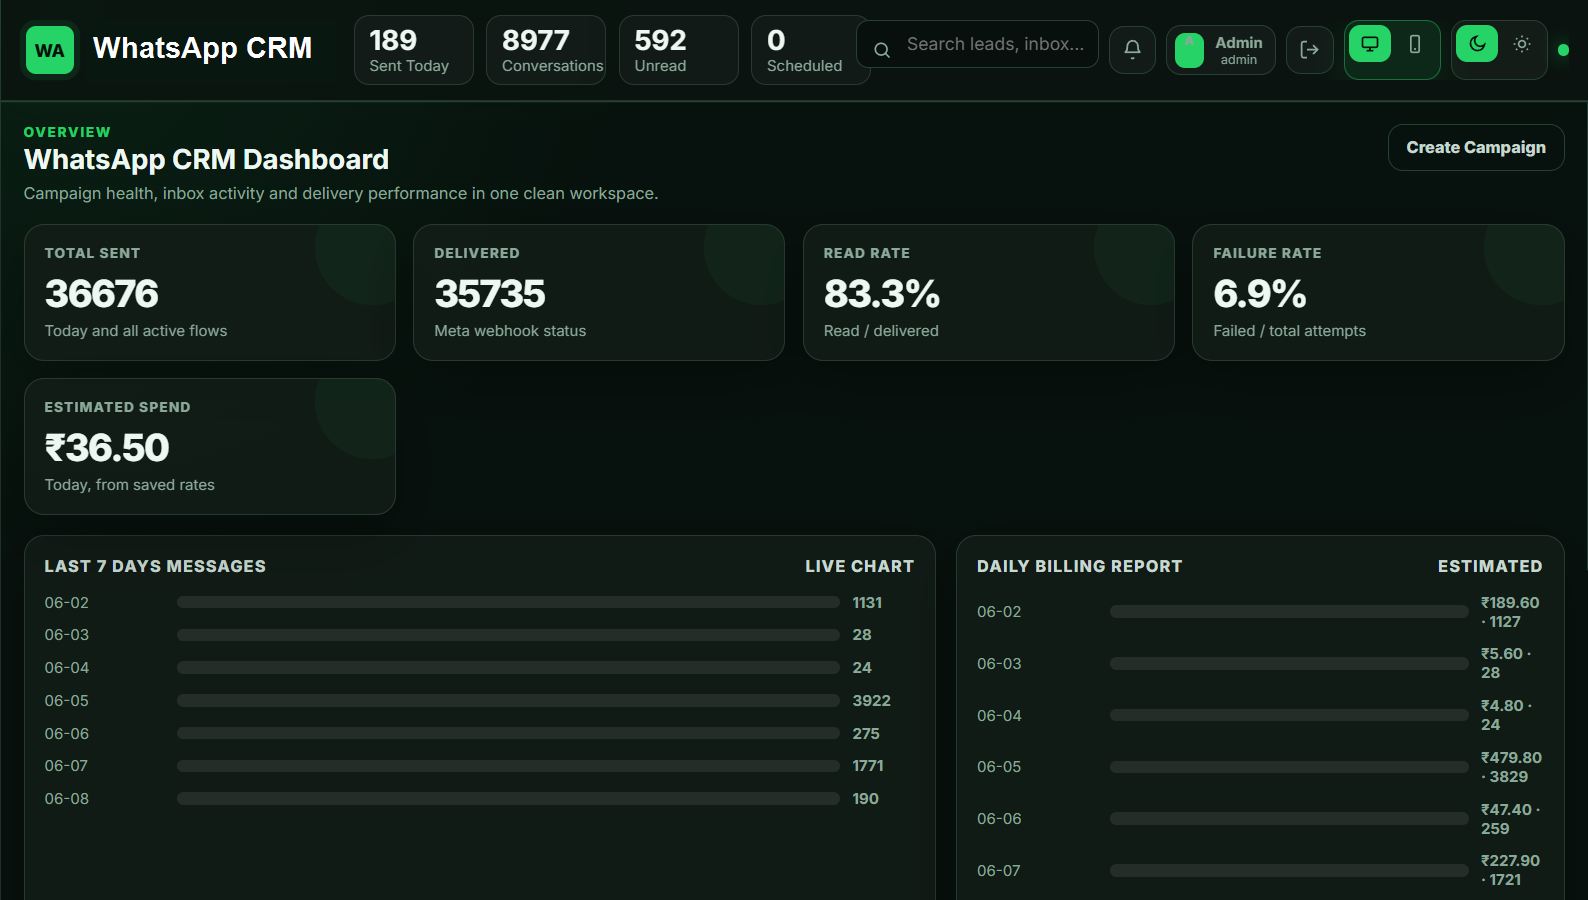Open the 0 Scheduled stat
Screen dimensions: 1588x900
811,50
